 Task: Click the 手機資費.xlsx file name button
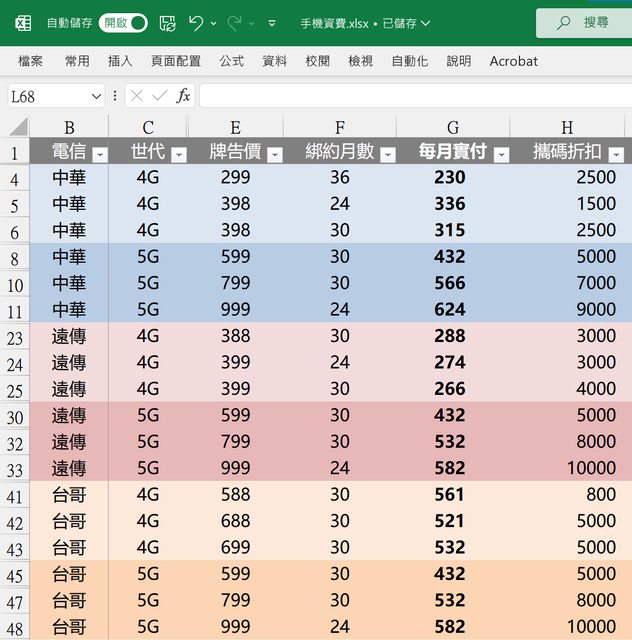coord(365,22)
